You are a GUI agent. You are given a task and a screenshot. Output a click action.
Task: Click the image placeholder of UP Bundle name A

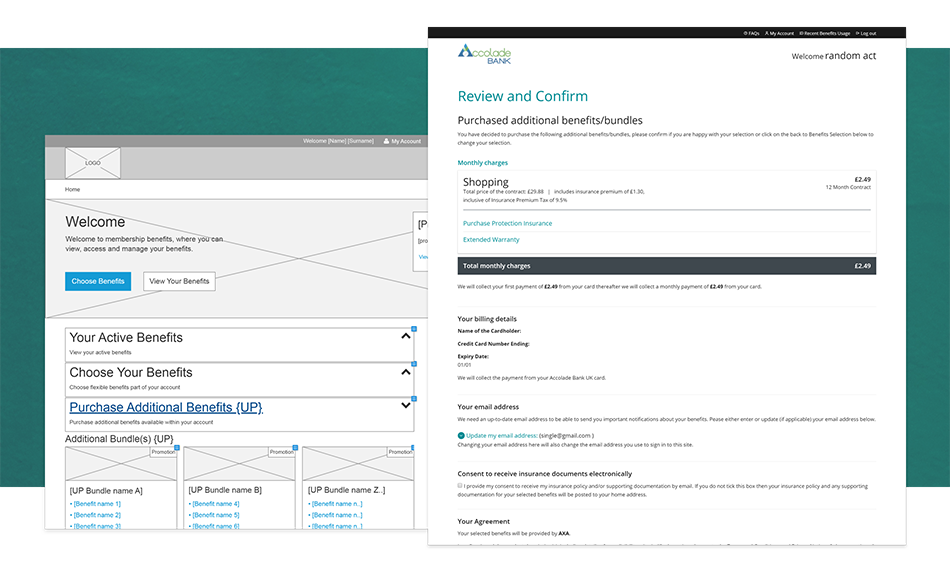(121, 464)
